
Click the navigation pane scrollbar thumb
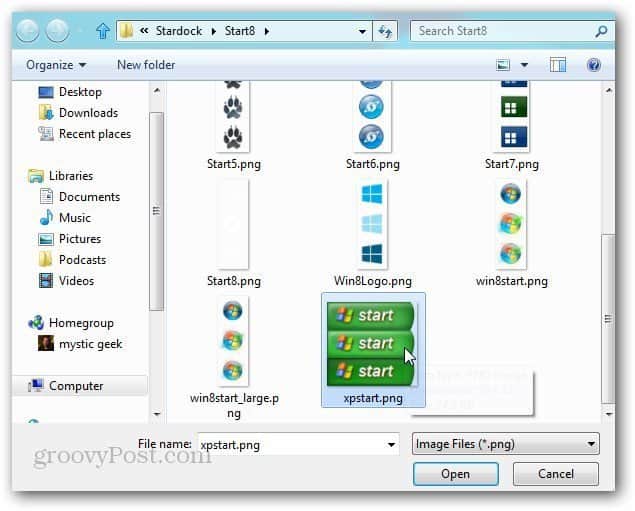click(157, 211)
